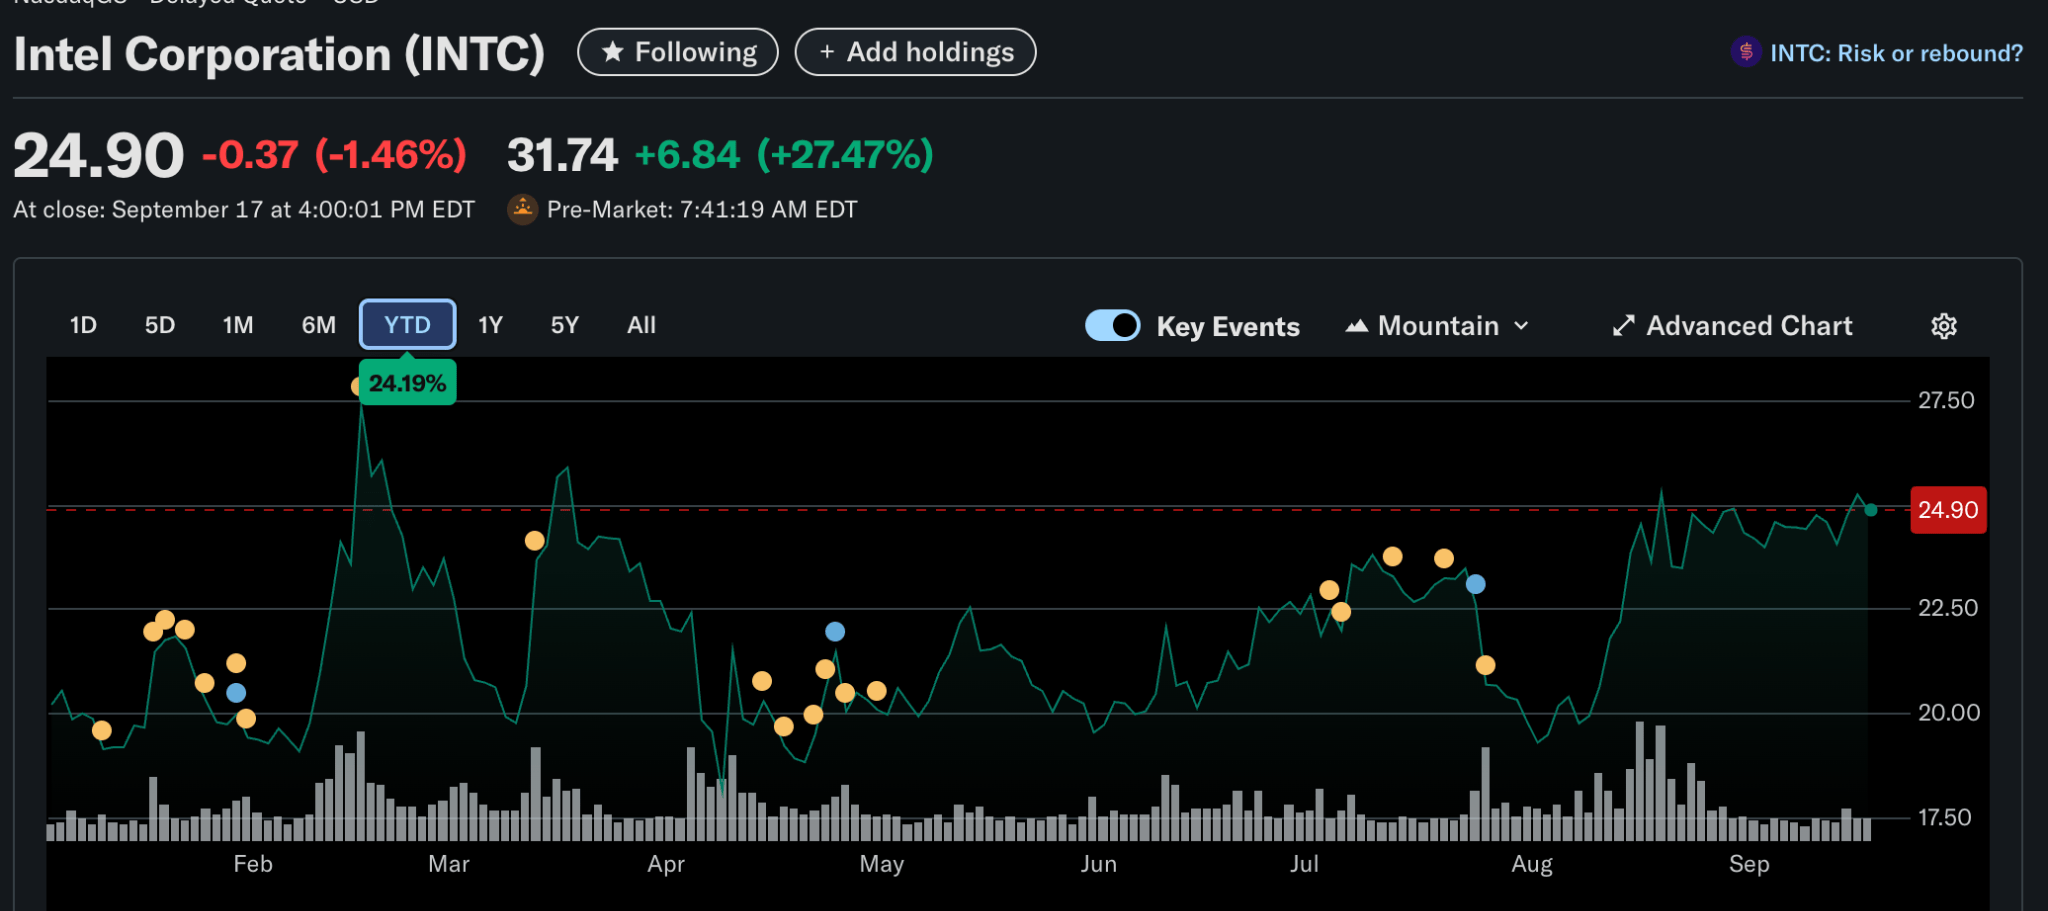This screenshot has height=911, width=2048.
Task: Switch to the 5Y time range
Action: (x=564, y=325)
